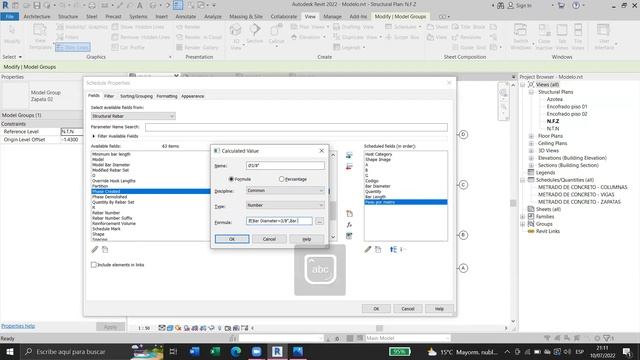The image size is (640, 360).
Task: Open Excel from the Windows taskbar
Action: (x=215, y=351)
